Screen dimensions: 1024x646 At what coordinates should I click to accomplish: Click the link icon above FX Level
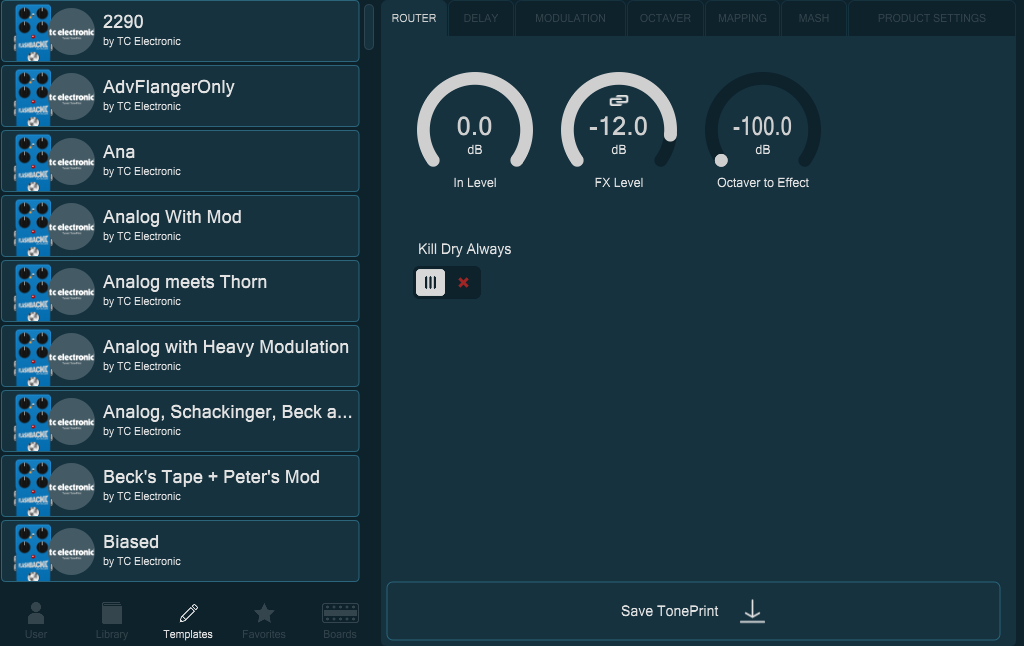(x=618, y=101)
